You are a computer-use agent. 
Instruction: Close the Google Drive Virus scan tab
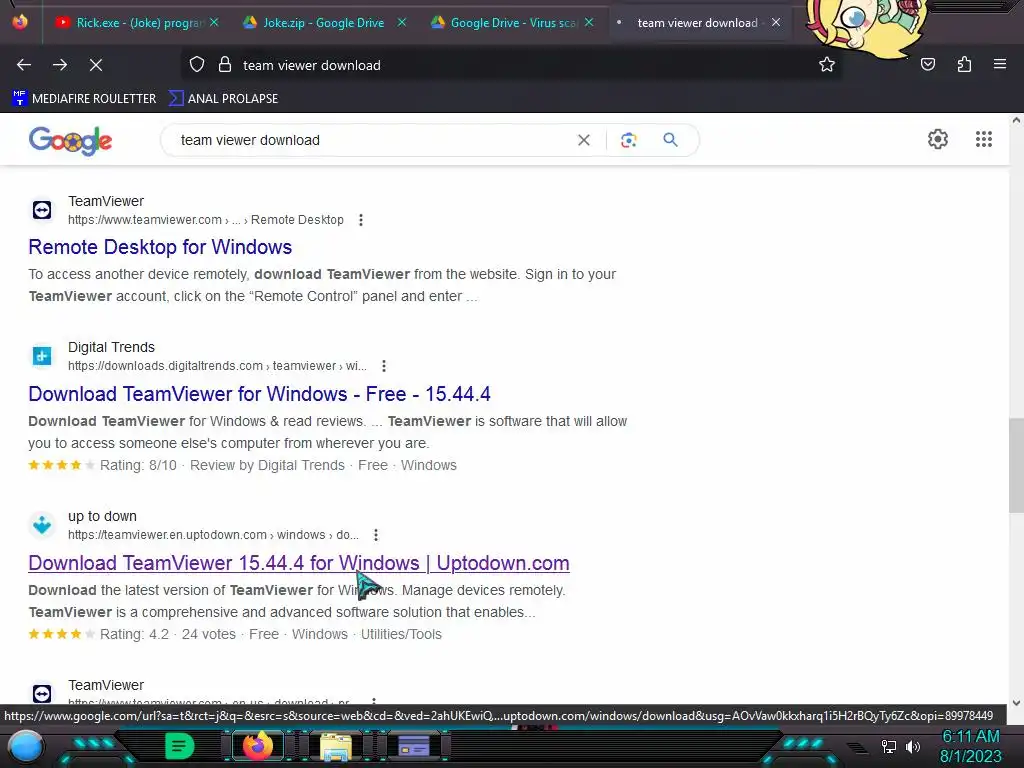click(589, 22)
